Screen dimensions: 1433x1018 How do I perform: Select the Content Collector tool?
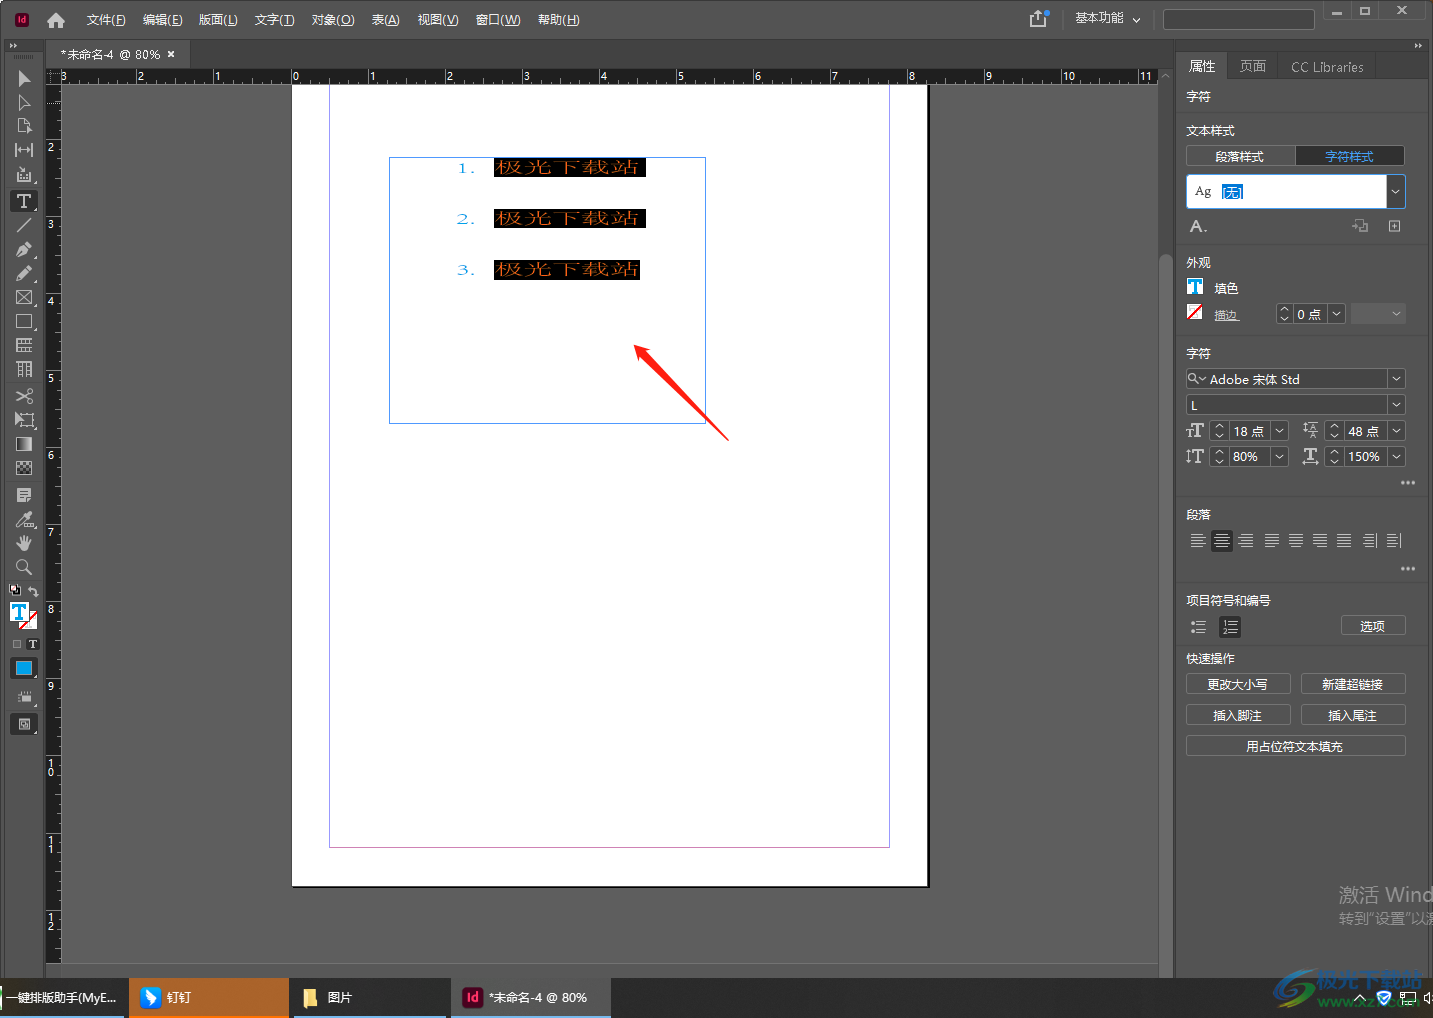(x=24, y=175)
